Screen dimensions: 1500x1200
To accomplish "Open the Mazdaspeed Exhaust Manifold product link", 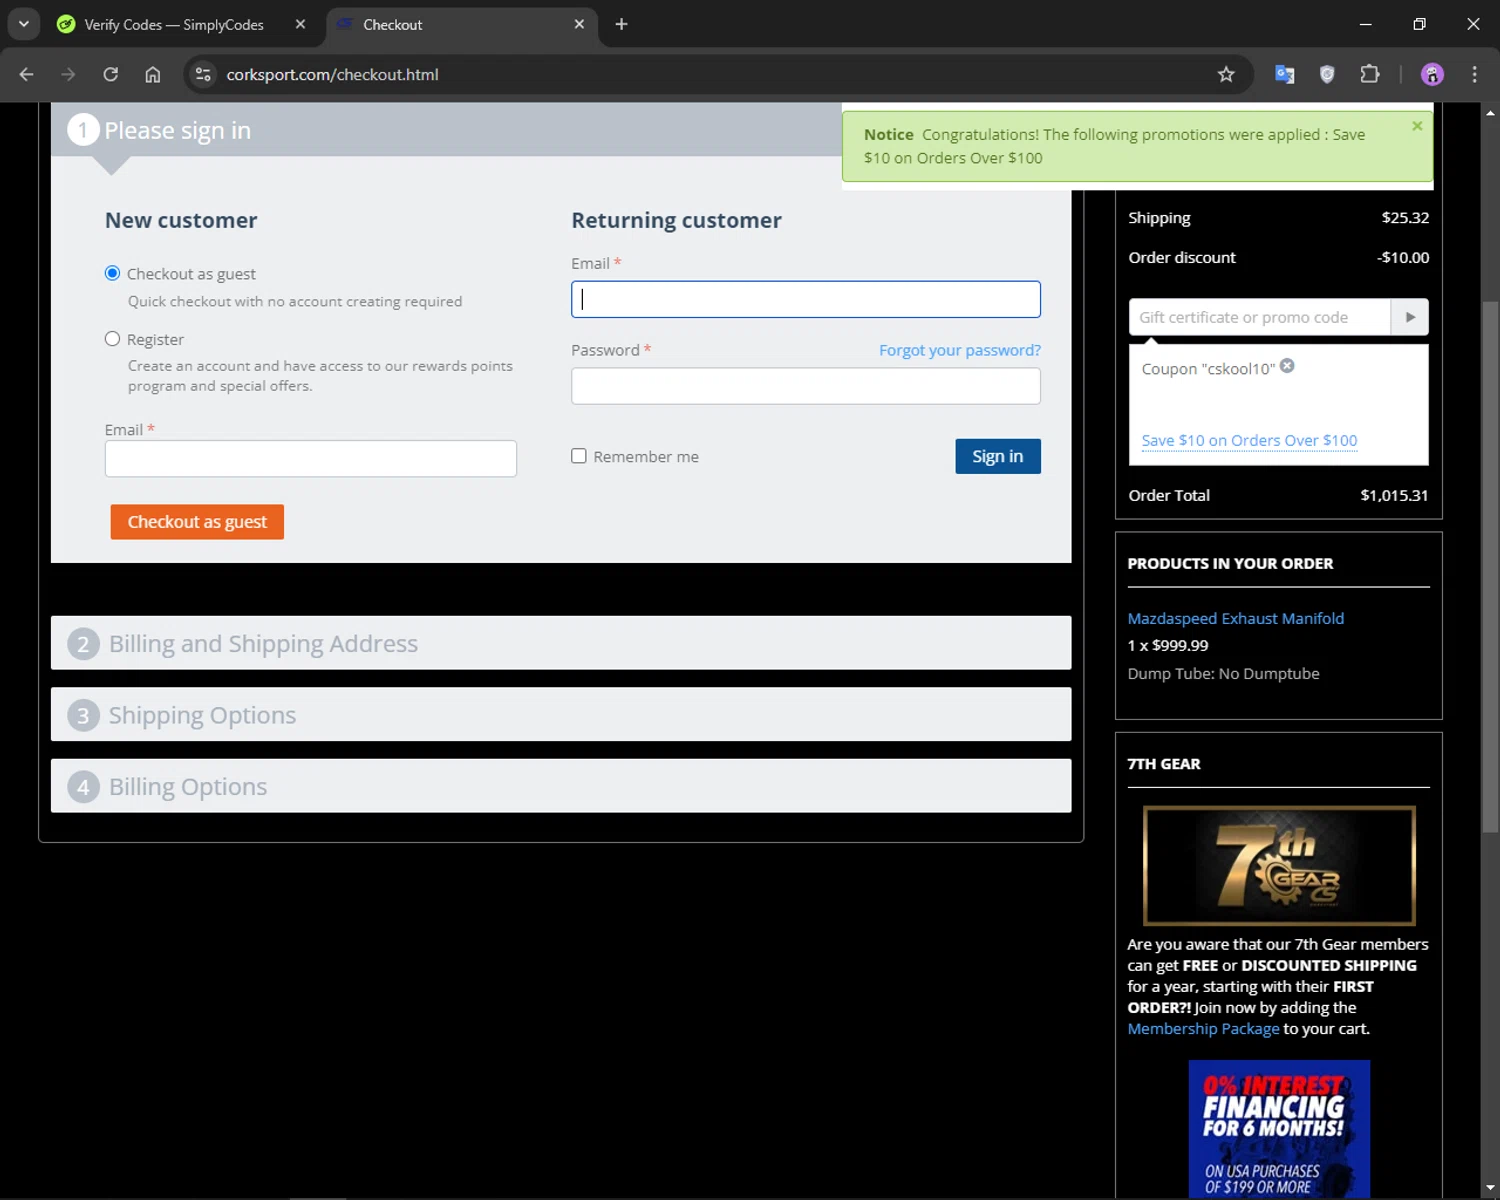I will click(x=1236, y=618).
